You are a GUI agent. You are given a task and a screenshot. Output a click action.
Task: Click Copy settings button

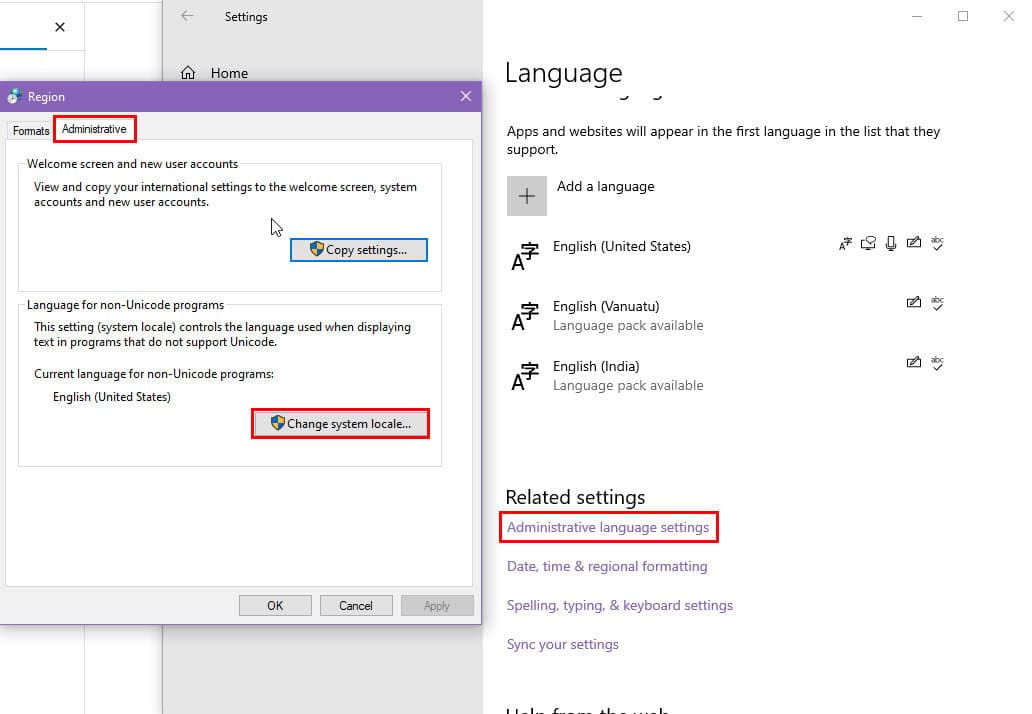[x=359, y=249]
